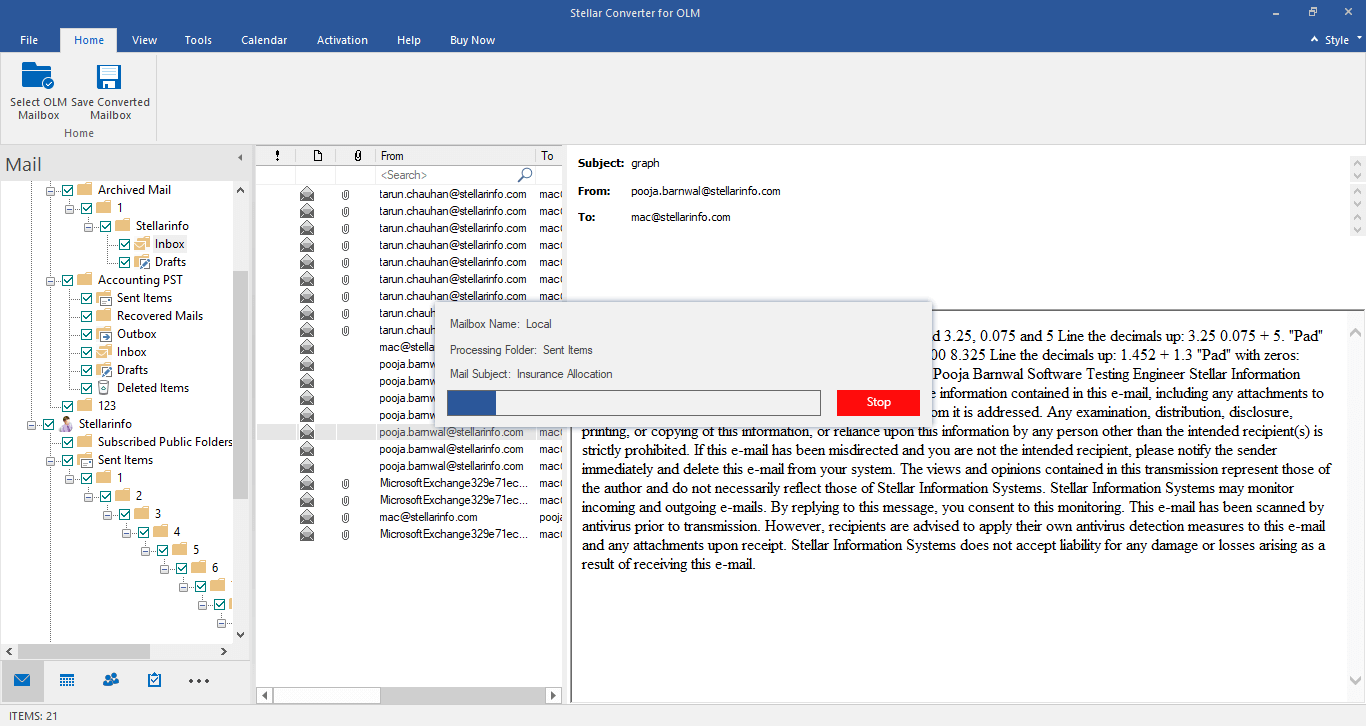Switch to the Calendar view icon
Viewport: 1366px width, 726px height.
tap(67, 680)
